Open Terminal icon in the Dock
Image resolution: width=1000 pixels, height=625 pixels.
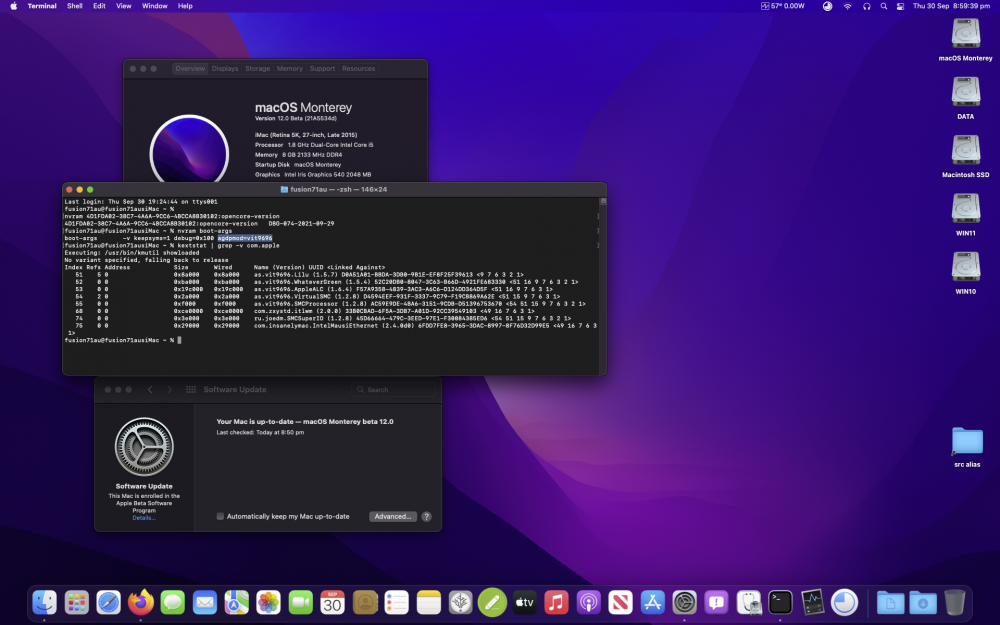[x=781, y=602]
